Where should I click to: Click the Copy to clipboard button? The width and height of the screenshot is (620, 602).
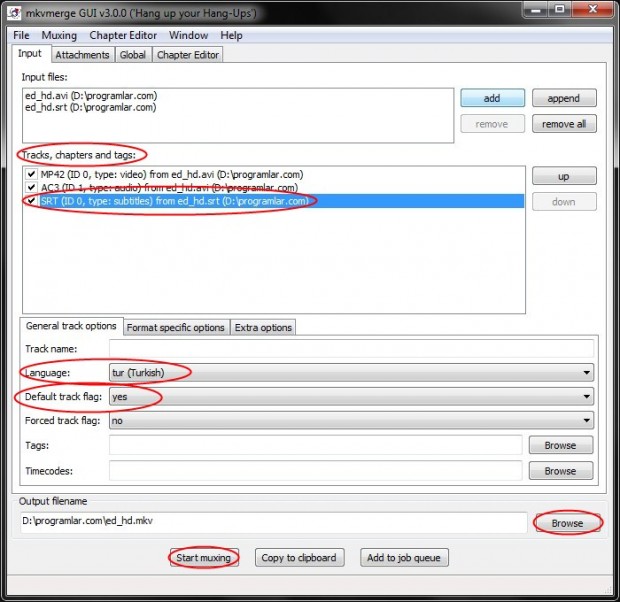[x=299, y=558]
